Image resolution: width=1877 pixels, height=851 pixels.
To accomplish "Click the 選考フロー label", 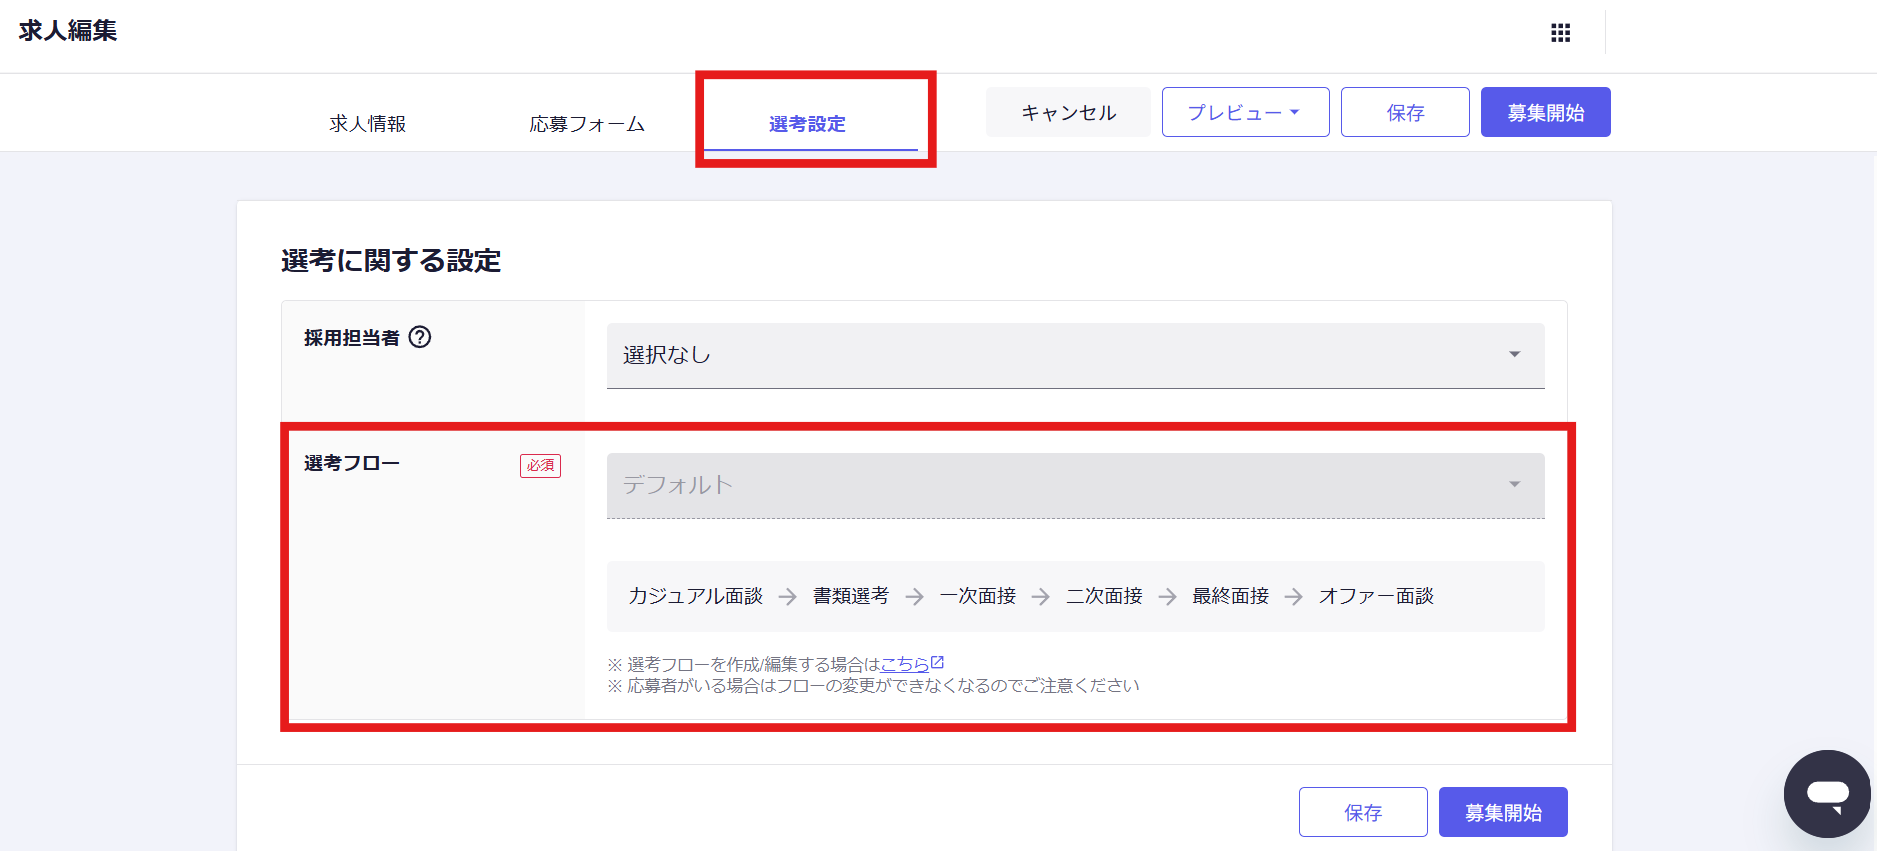I will [352, 463].
